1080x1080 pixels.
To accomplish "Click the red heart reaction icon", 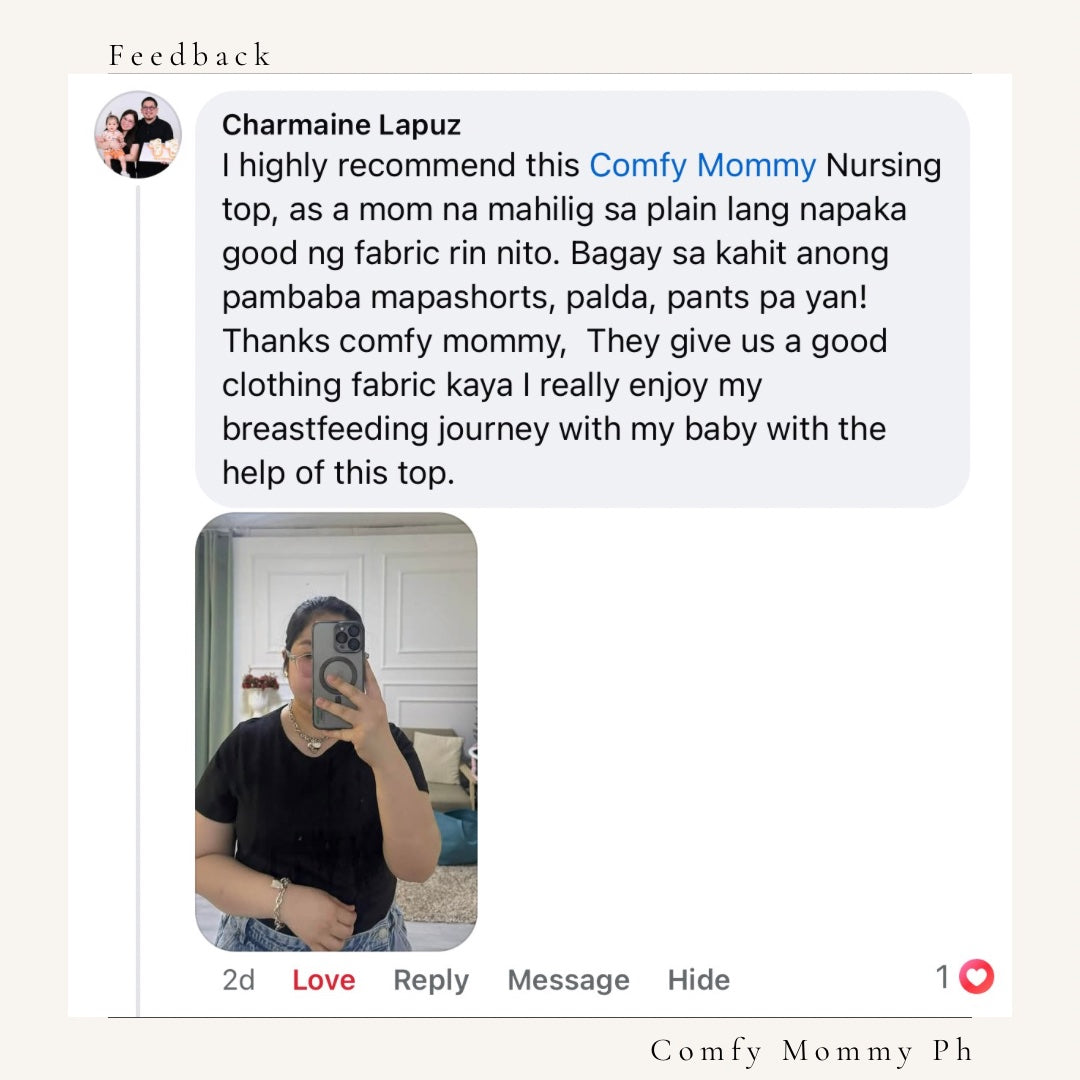I will (977, 977).
